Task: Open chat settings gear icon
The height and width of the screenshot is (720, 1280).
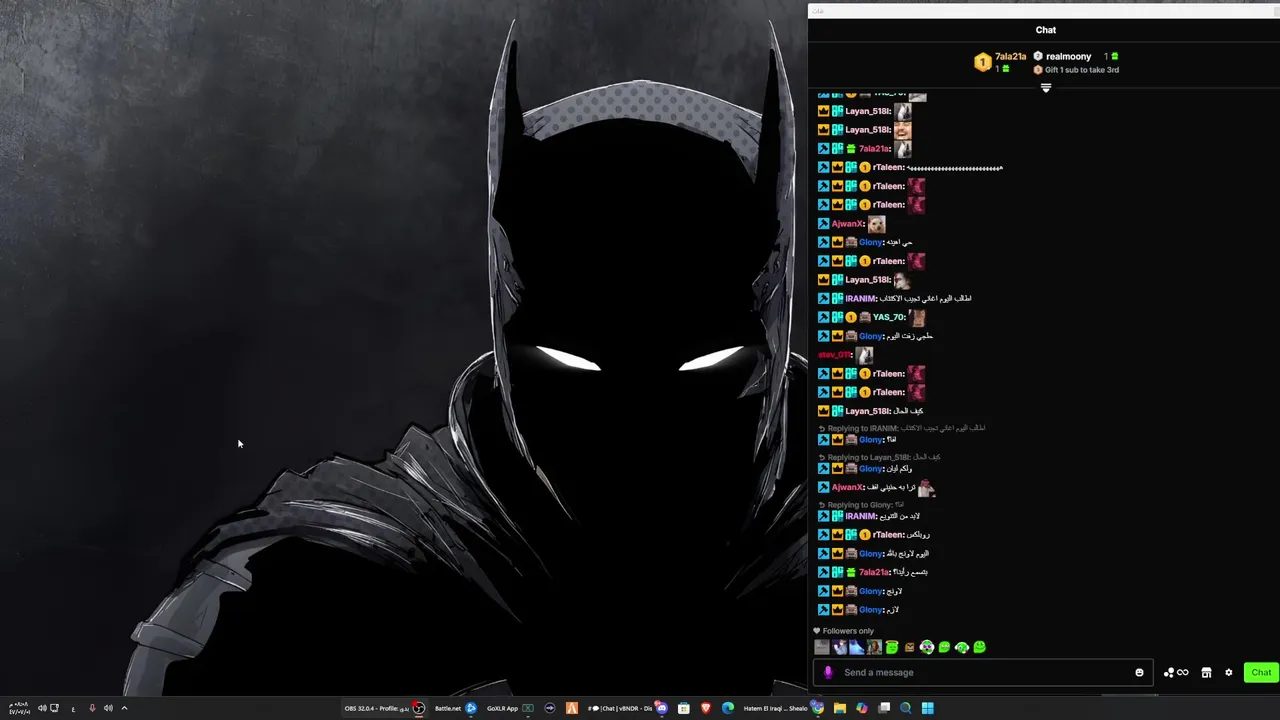Action: [x=1229, y=672]
